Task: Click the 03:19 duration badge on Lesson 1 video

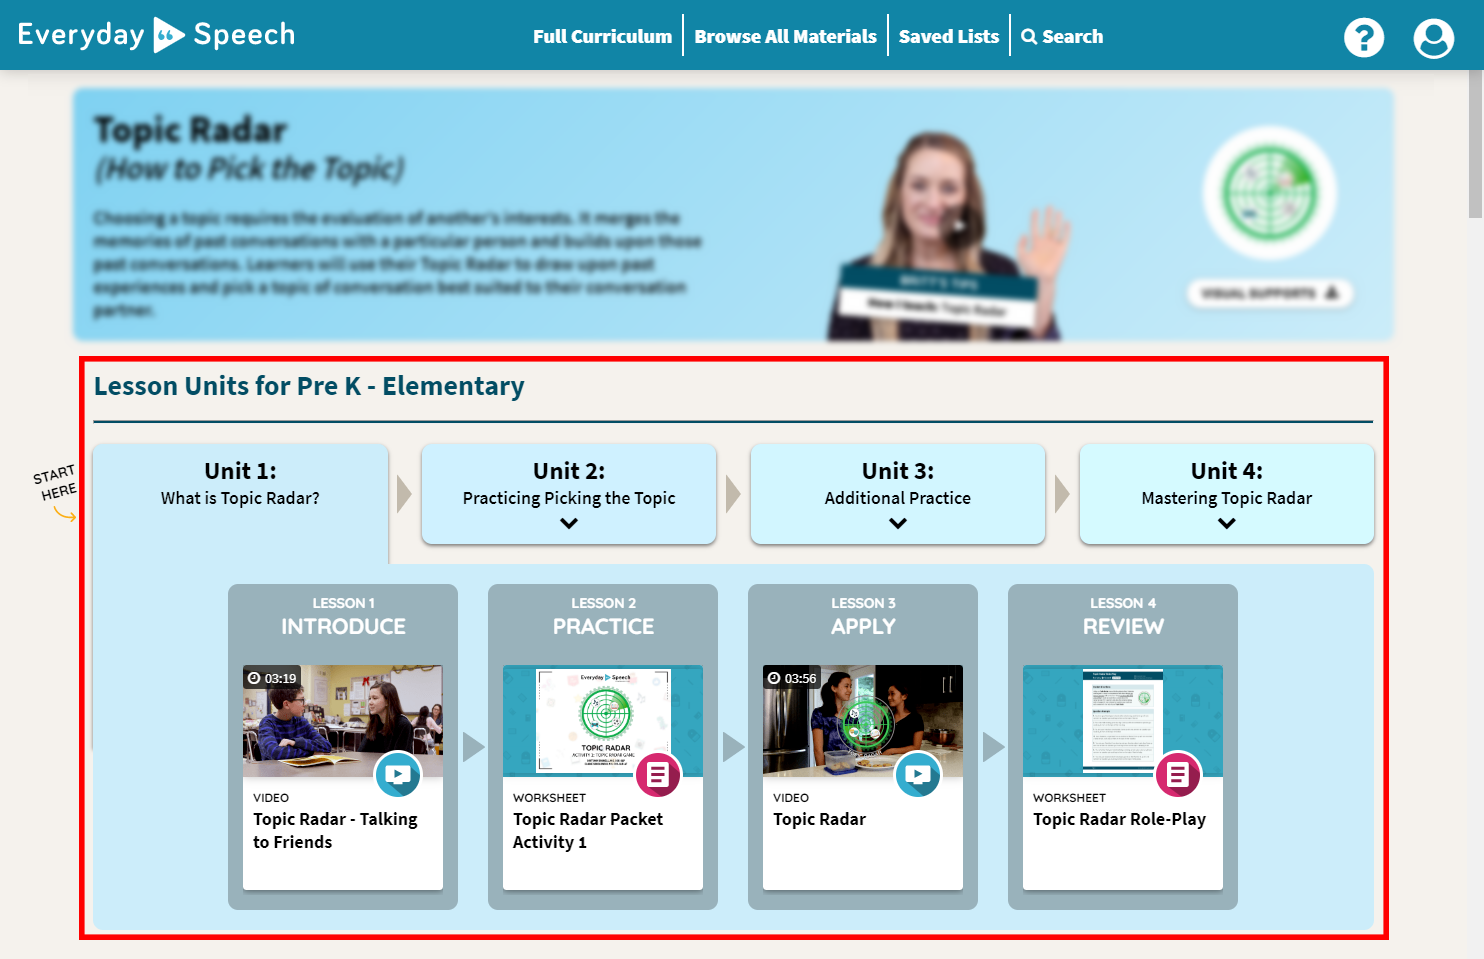Action: (272, 678)
